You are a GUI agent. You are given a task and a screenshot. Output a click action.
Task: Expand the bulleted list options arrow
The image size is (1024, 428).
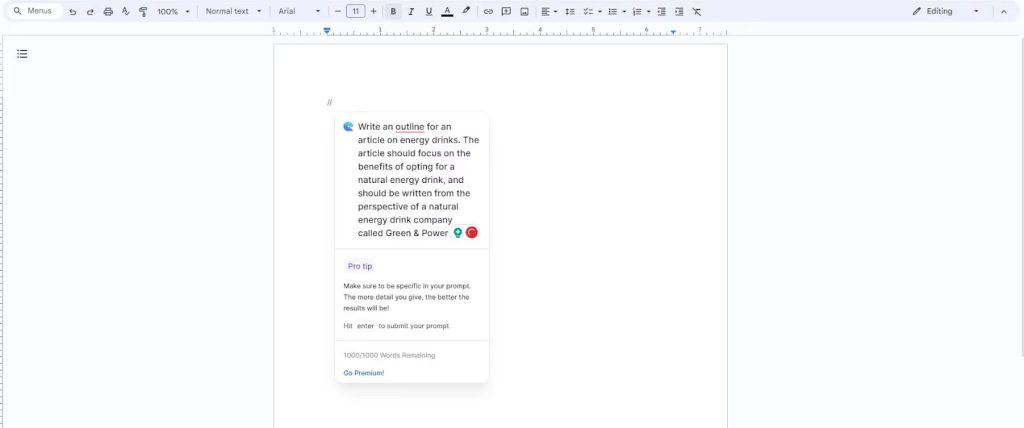click(x=624, y=12)
